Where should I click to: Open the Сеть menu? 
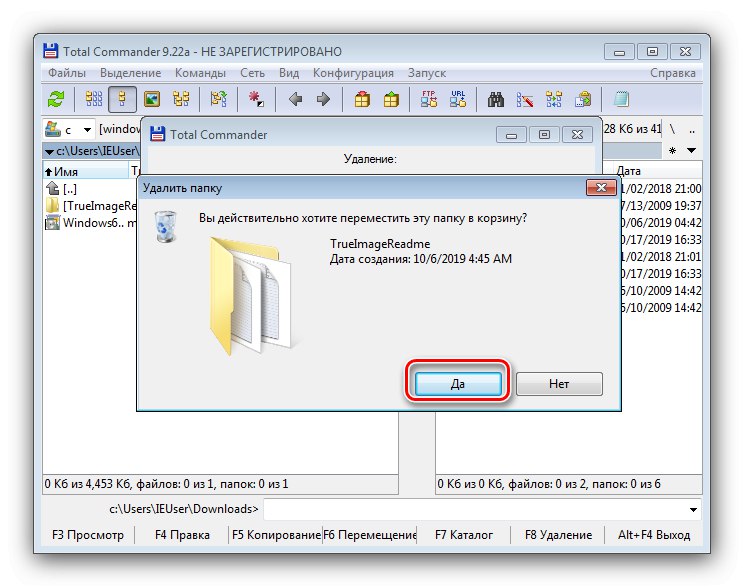(252, 73)
